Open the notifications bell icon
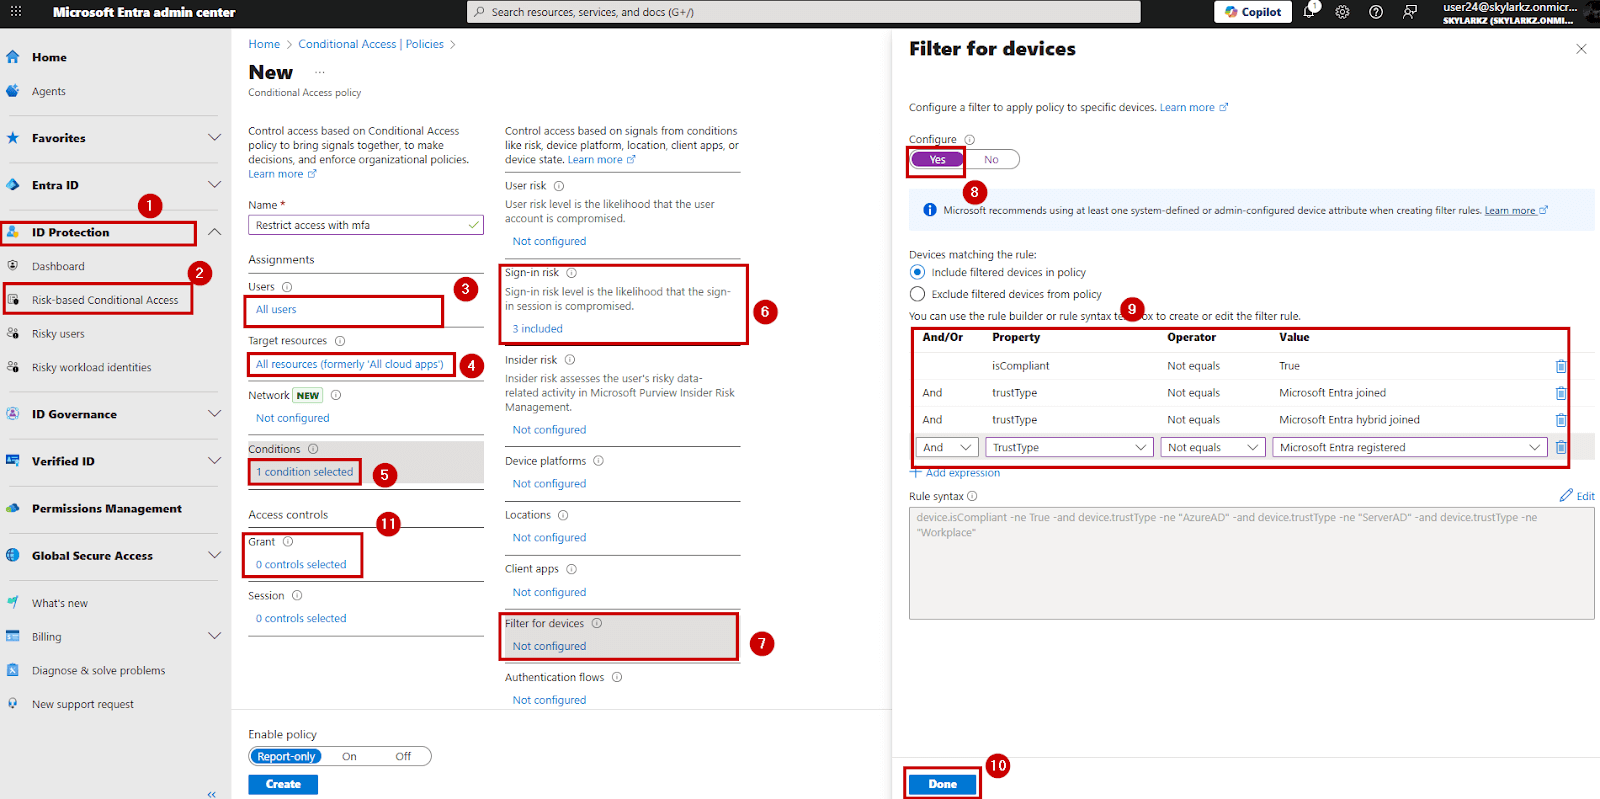 (1309, 12)
